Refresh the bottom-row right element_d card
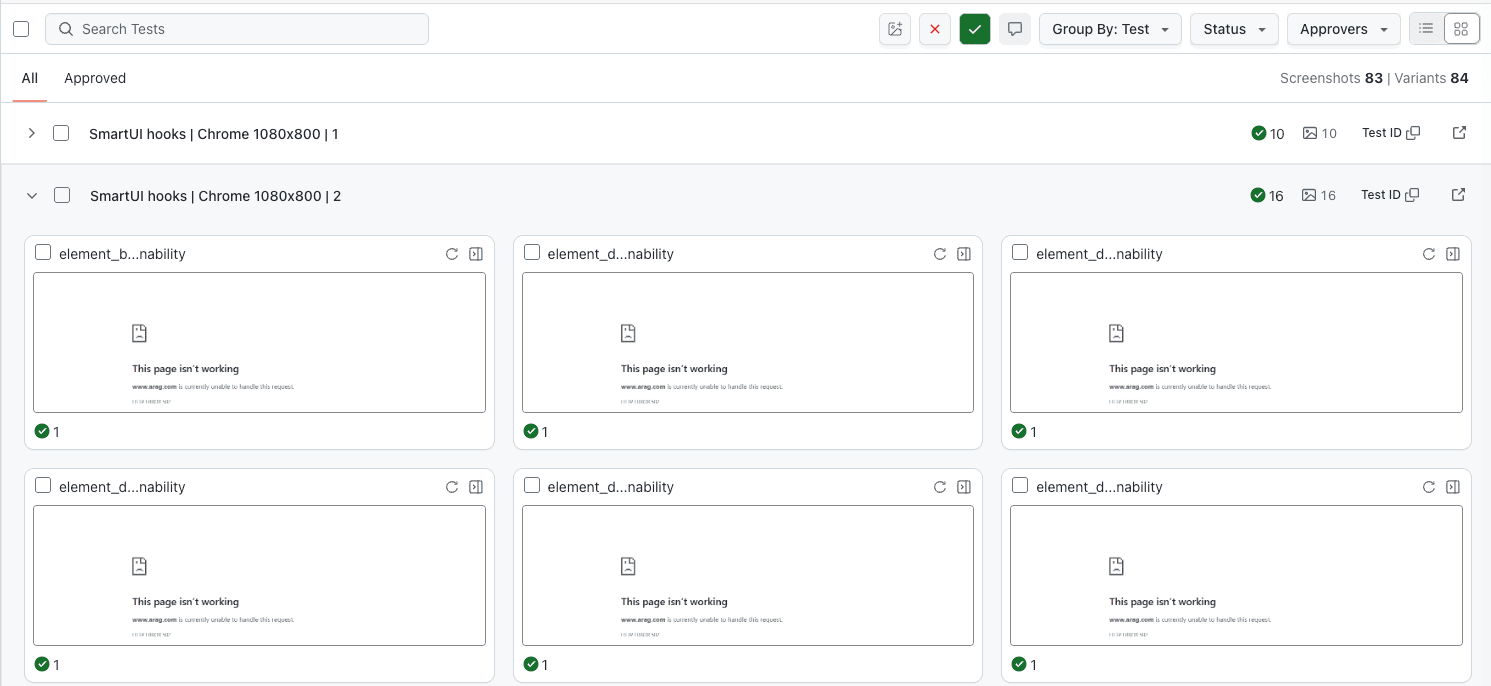 tap(1429, 487)
